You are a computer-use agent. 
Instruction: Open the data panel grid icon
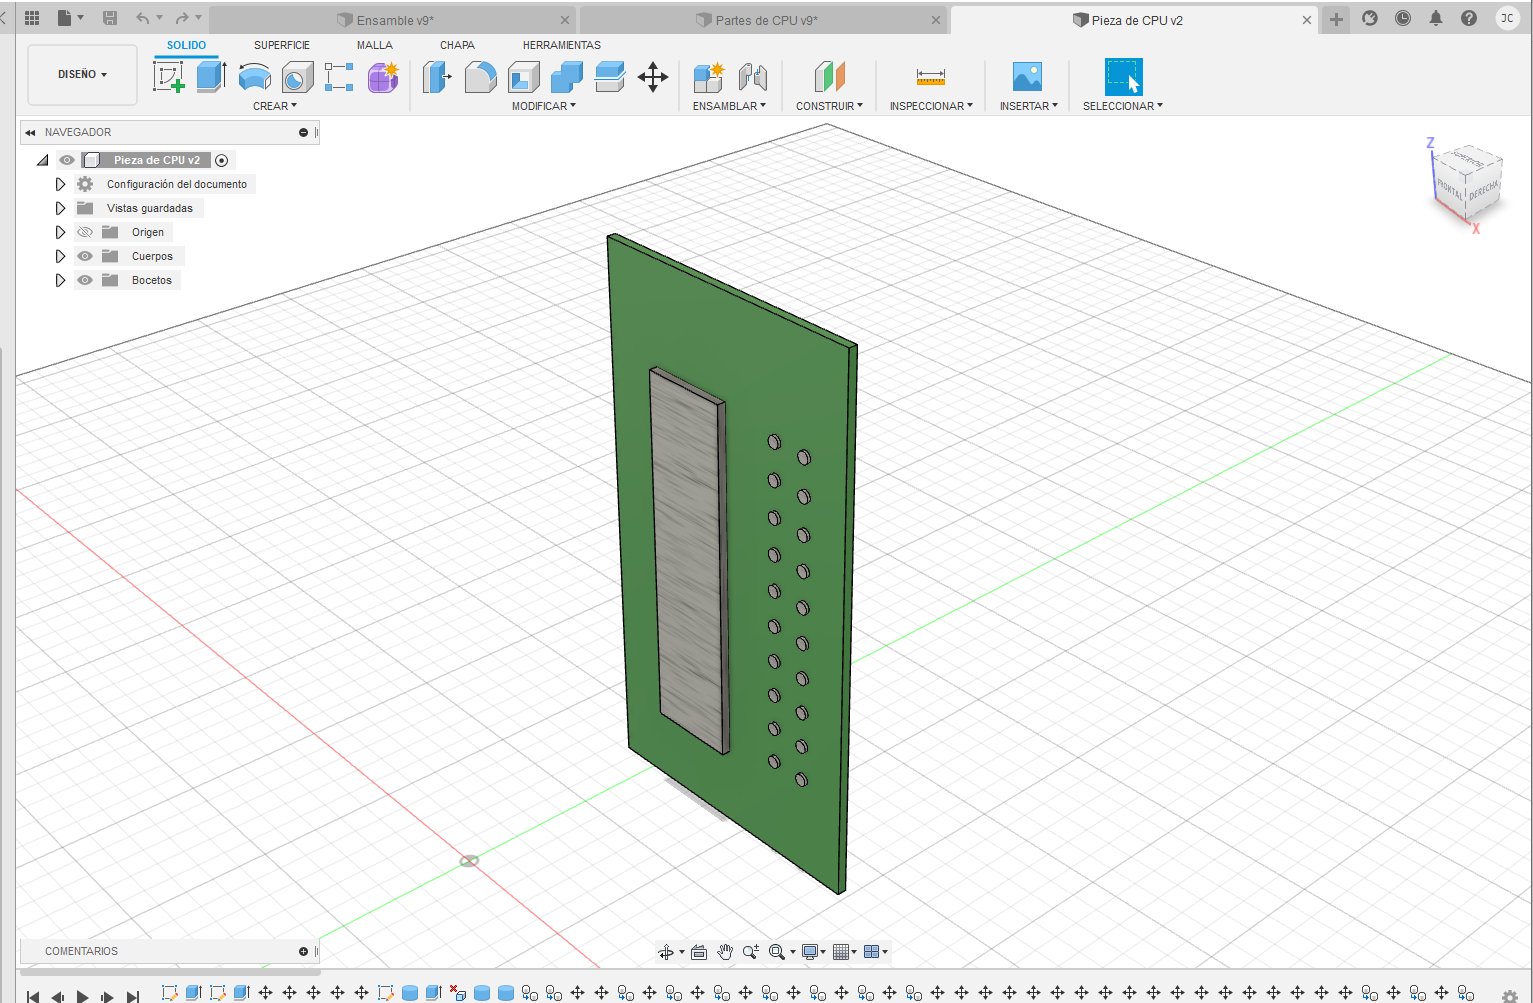coord(32,18)
